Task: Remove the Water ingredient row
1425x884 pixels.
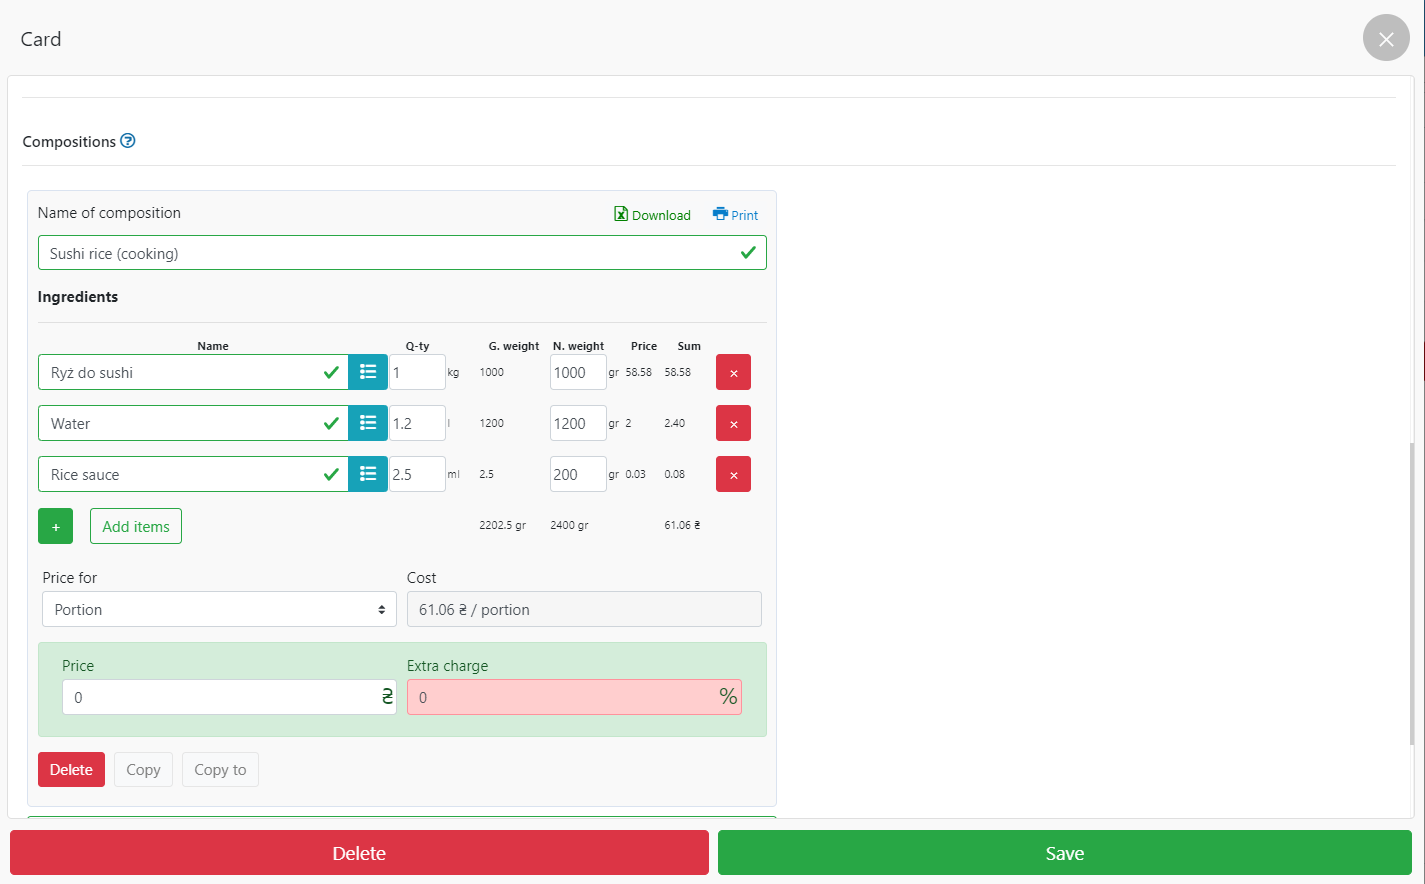Action: [x=733, y=423]
